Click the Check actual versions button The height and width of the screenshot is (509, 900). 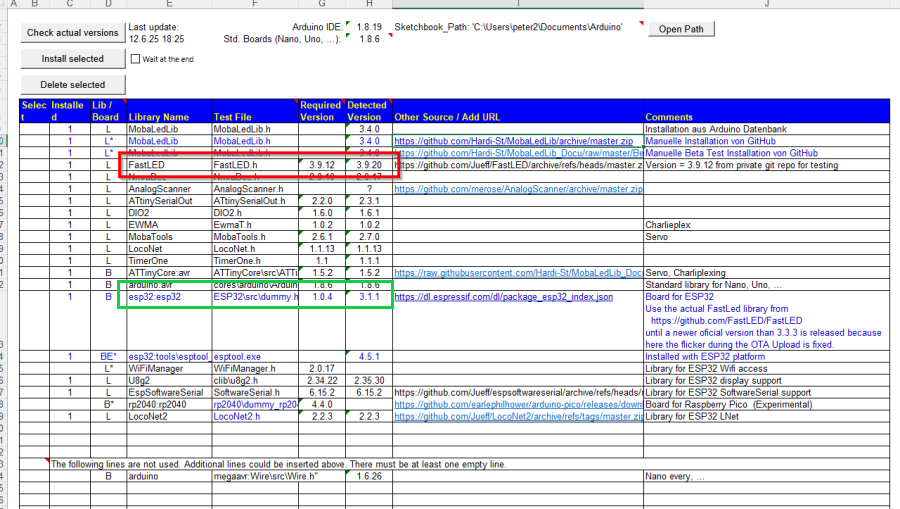[72, 33]
